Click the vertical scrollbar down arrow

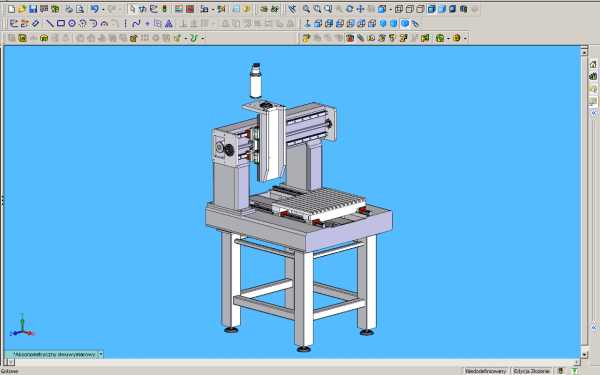584,354
